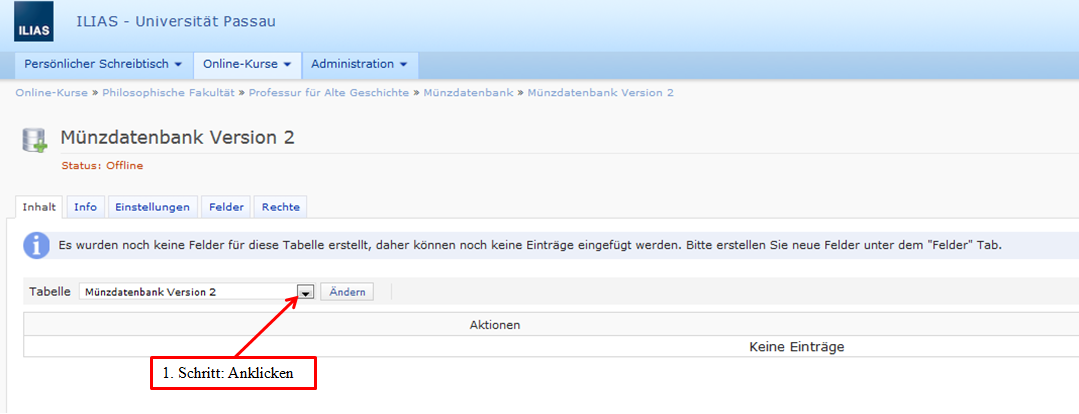Click the Online-Kurse breadcrumb link
This screenshot has height=414, width=1079.
point(51,93)
